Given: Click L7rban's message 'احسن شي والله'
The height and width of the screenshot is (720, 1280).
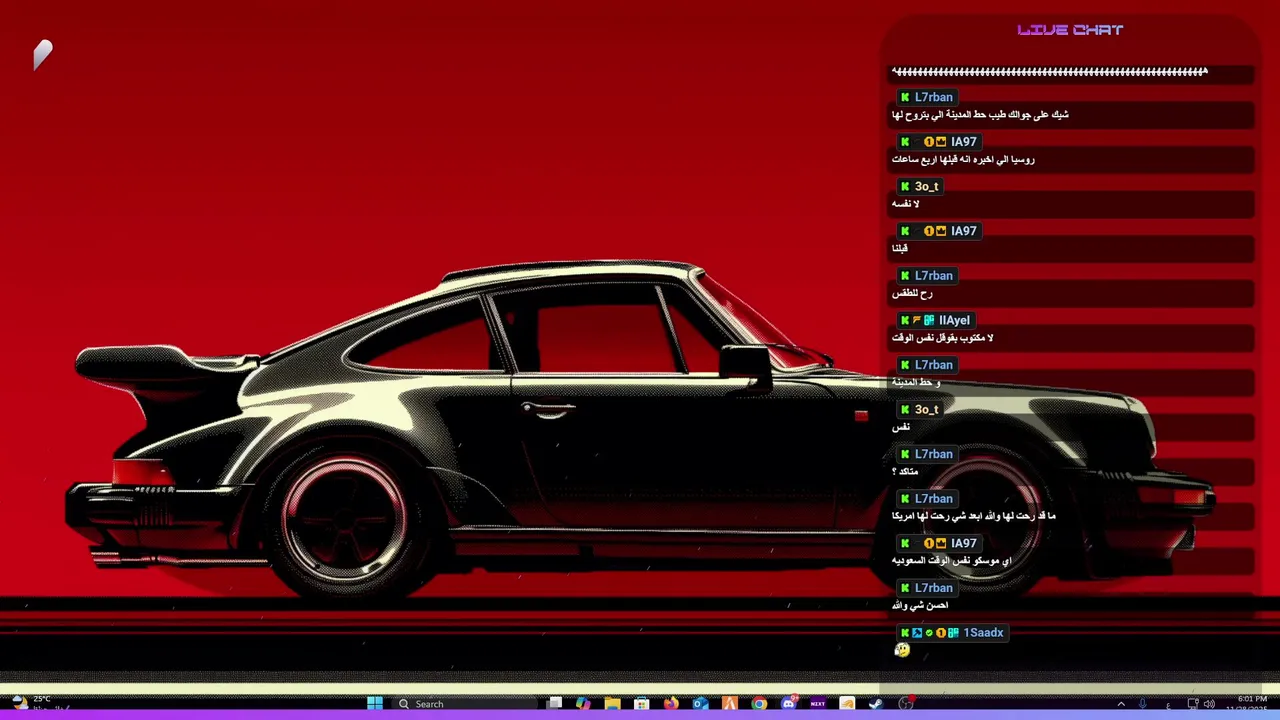Looking at the screenshot, I should click(920, 606).
